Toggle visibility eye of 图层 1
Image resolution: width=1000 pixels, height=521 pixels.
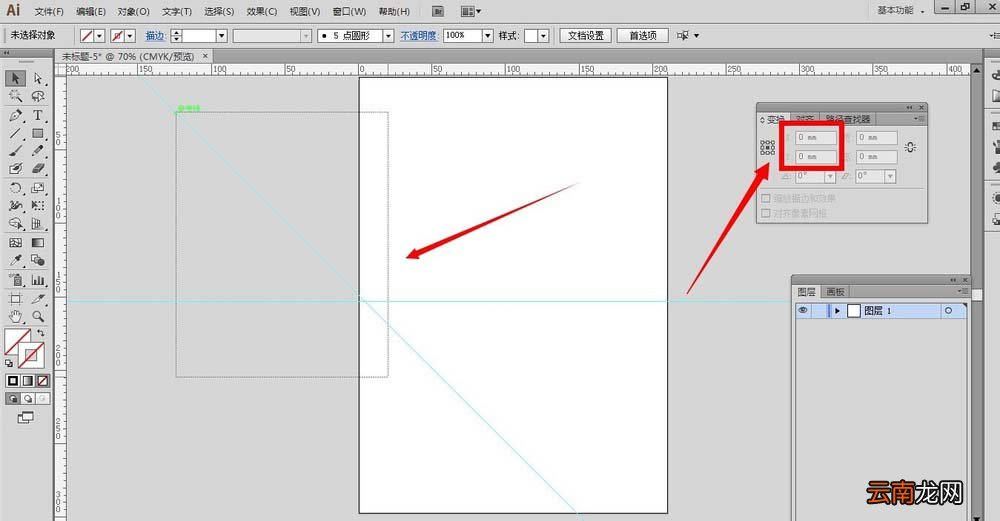pos(803,311)
